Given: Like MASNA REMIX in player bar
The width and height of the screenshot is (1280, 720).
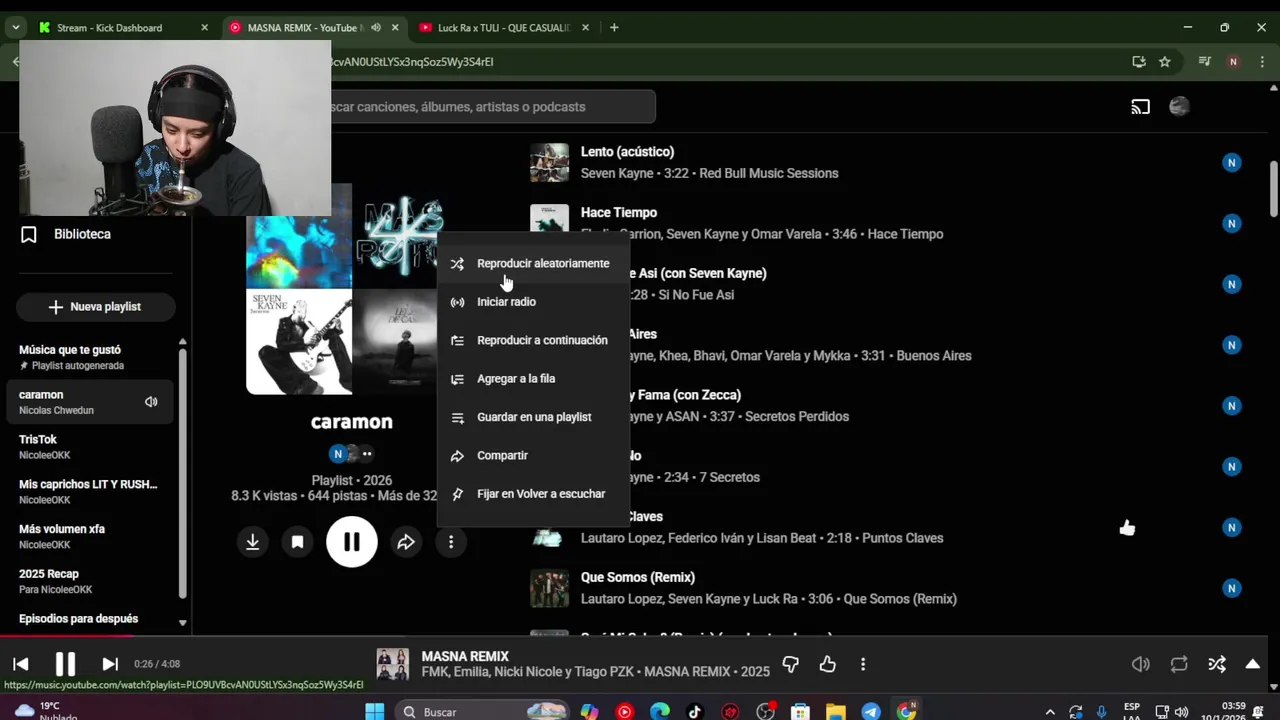Looking at the screenshot, I should pyautogui.click(x=827, y=664).
